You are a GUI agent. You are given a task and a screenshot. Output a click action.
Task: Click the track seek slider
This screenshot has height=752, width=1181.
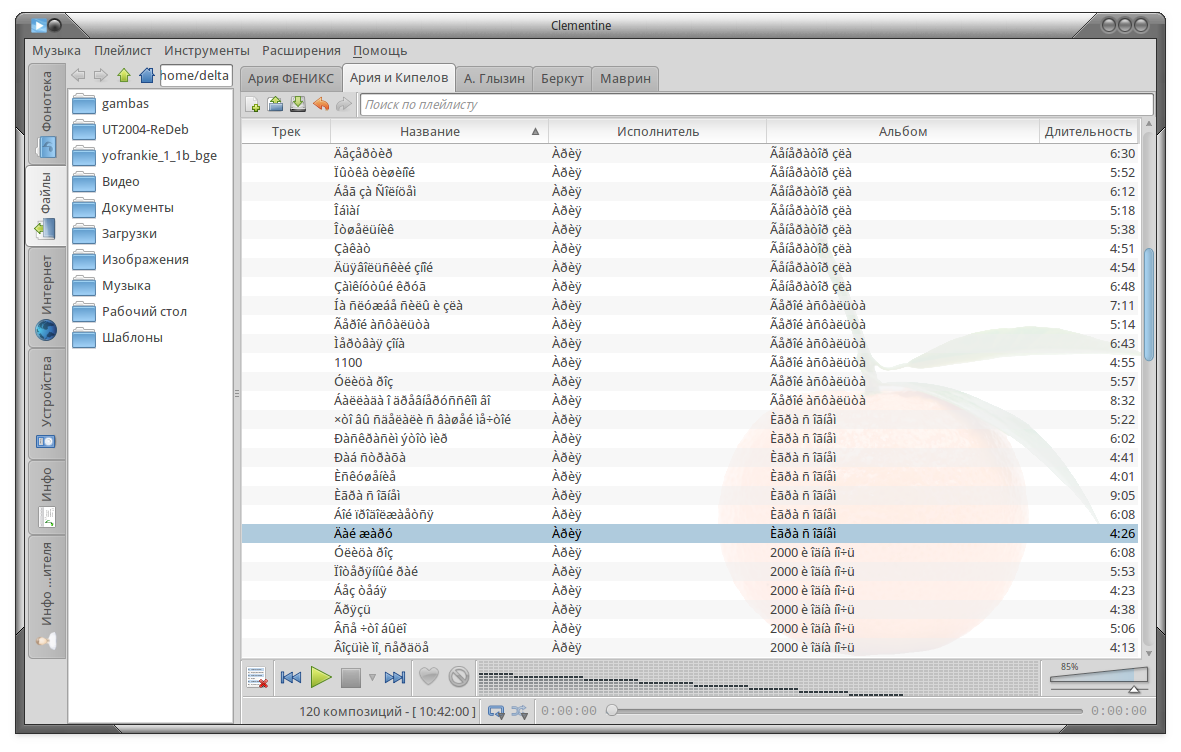(x=844, y=711)
